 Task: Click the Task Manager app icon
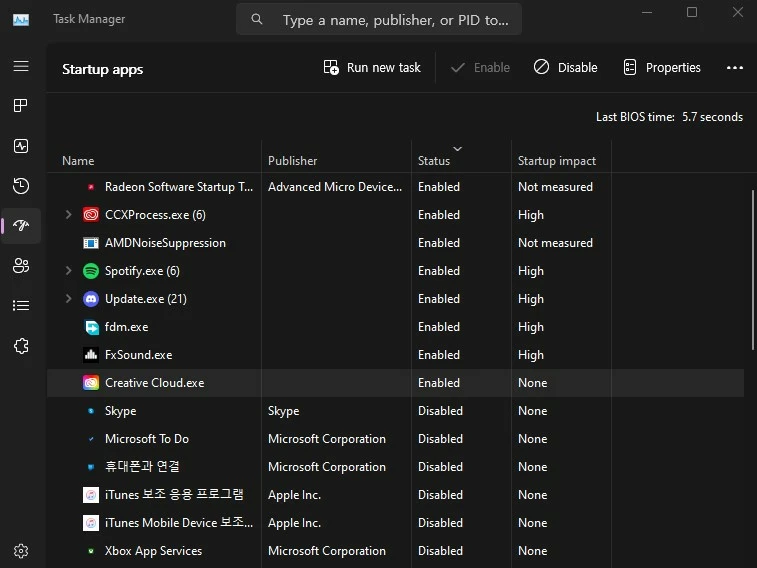tap(21, 19)
